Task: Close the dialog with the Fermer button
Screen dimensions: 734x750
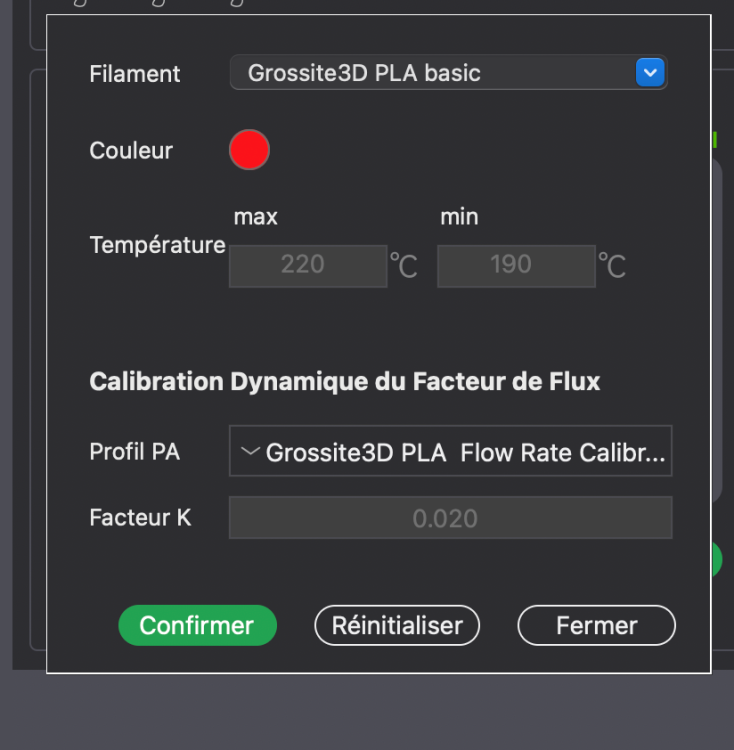Action: point(596,626)
